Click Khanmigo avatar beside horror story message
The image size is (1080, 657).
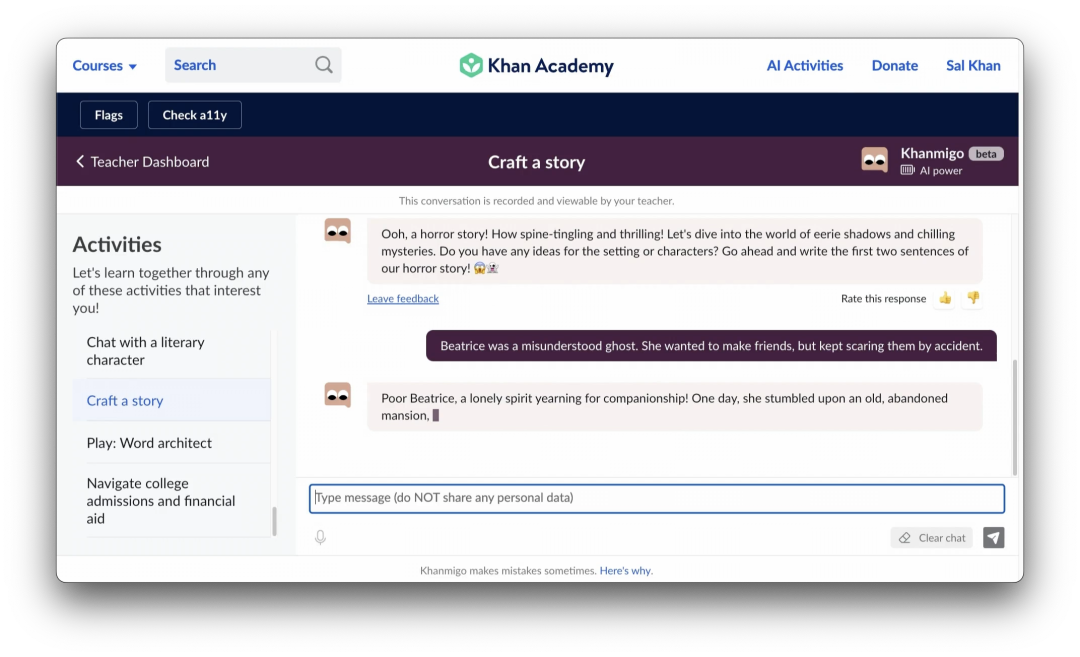tap(338, 231)
